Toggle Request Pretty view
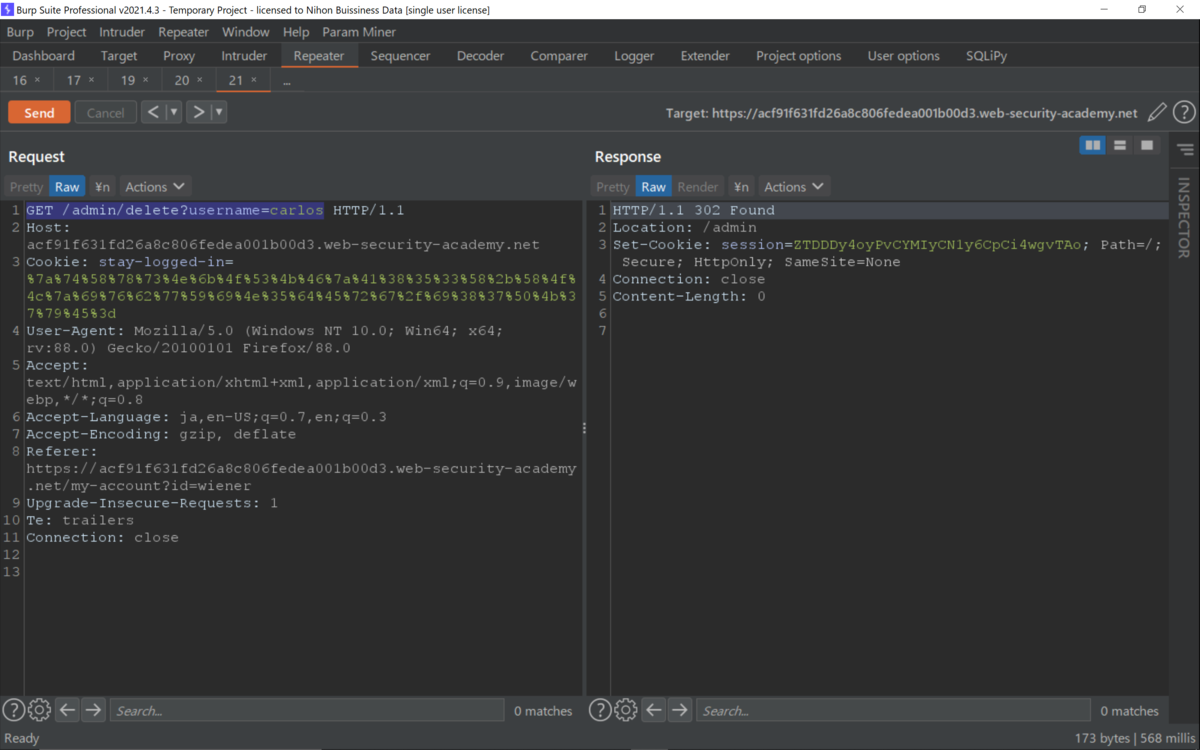The width and height of the screenshot is (1200, 750). click(x=27, y=187)
